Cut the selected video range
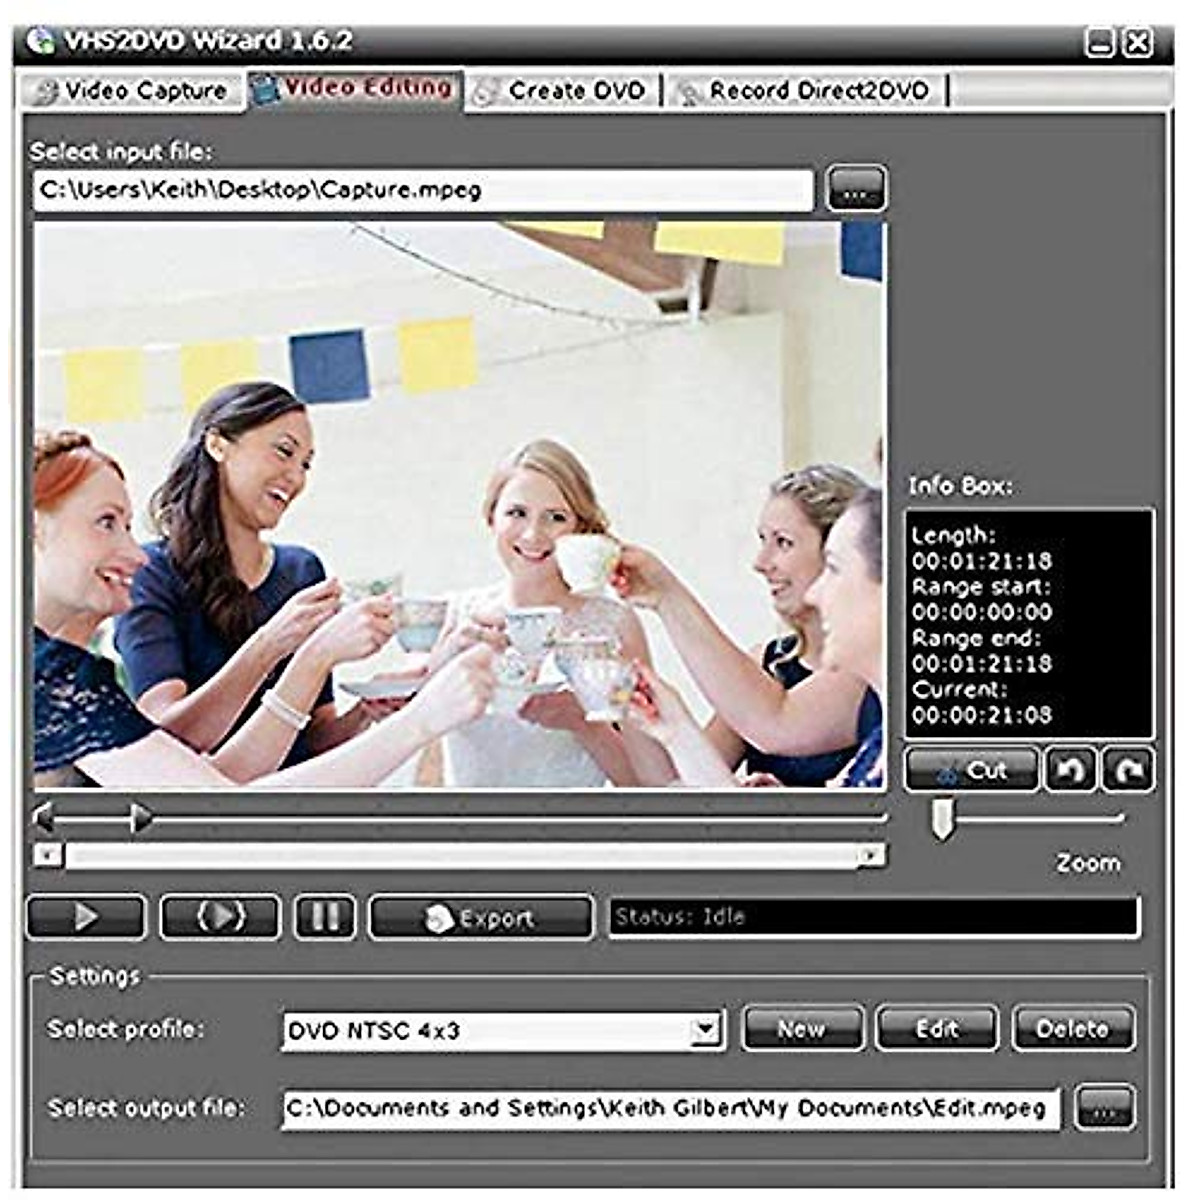Viewport: 1200px width, 1200px height. coord(968,768)
